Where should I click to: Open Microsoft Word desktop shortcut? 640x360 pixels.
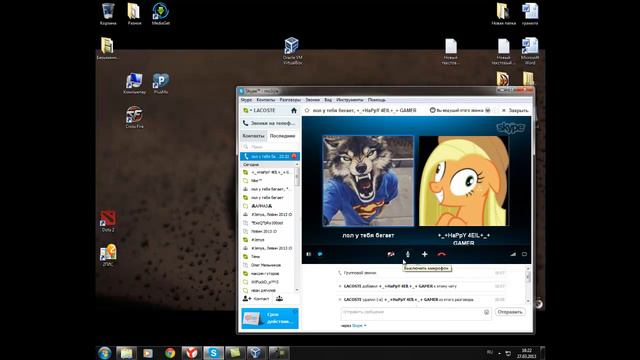pyautogui.click(x=530, y=51)
